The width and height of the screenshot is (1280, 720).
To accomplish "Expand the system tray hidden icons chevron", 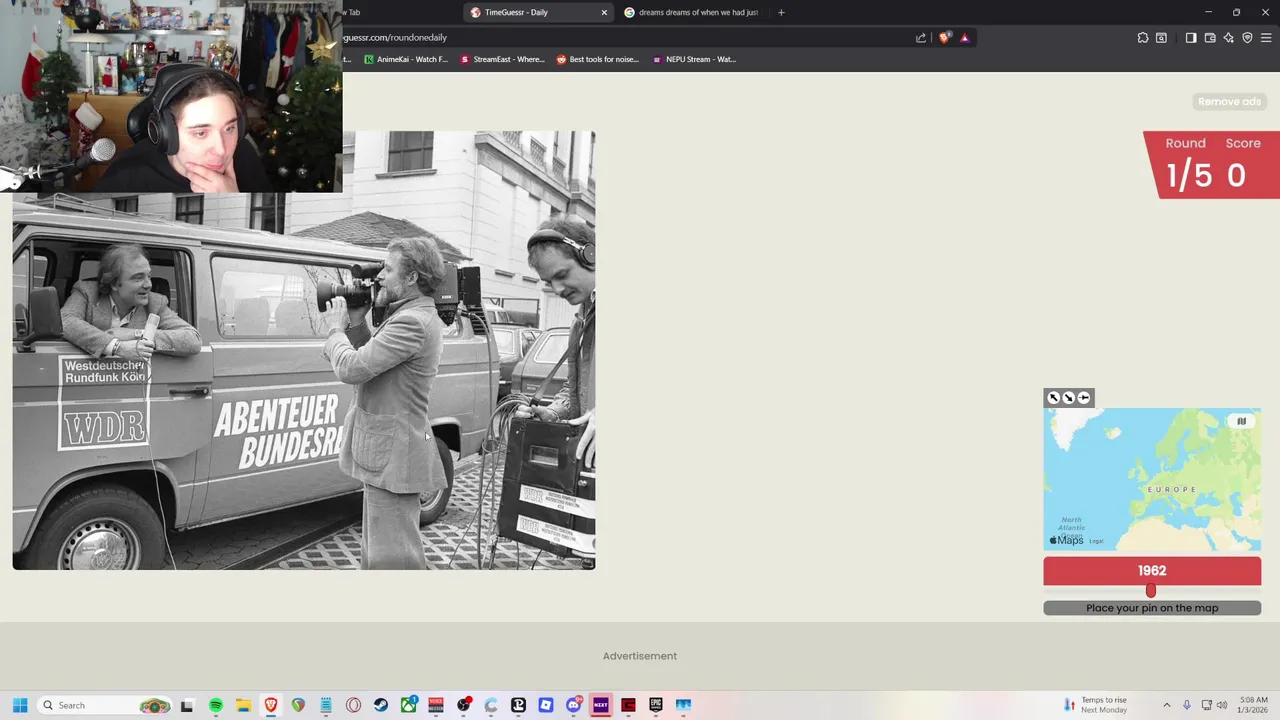I will [x=1166, y=705].
